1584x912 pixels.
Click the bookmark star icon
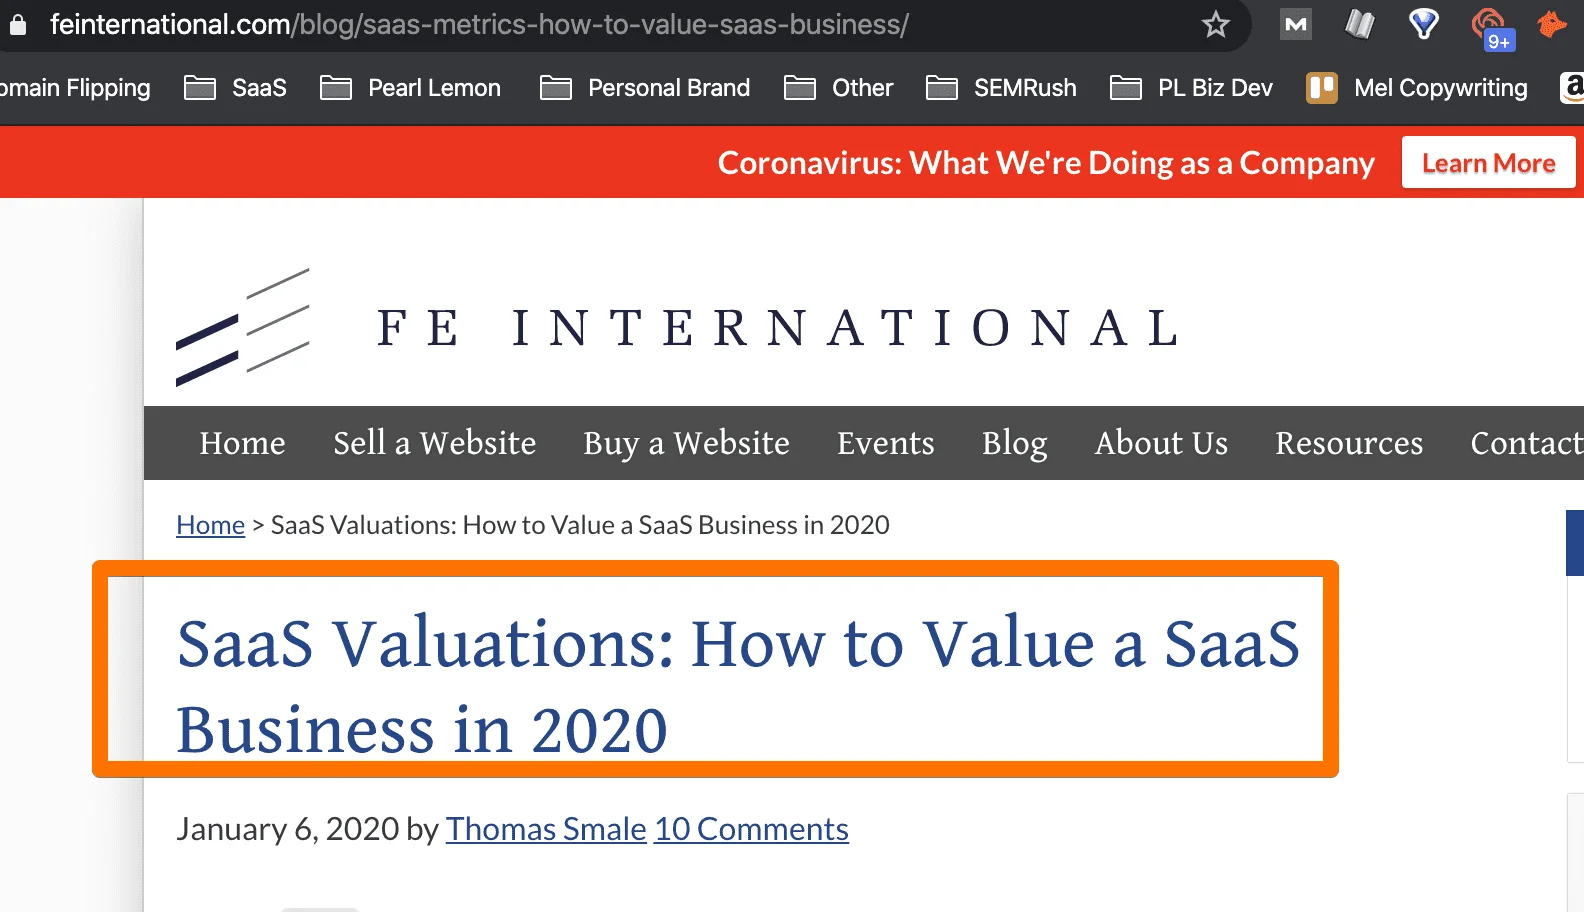tap(1215, 24)
